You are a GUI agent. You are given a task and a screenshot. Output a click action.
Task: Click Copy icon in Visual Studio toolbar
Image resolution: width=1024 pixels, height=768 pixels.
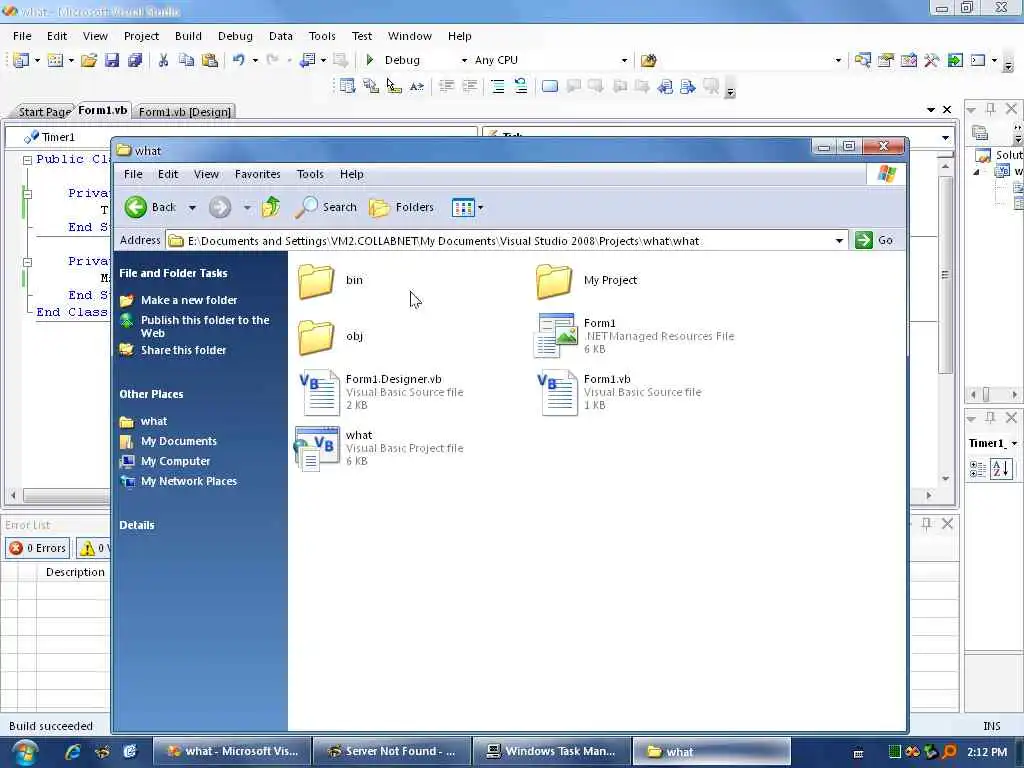(186, 60)
